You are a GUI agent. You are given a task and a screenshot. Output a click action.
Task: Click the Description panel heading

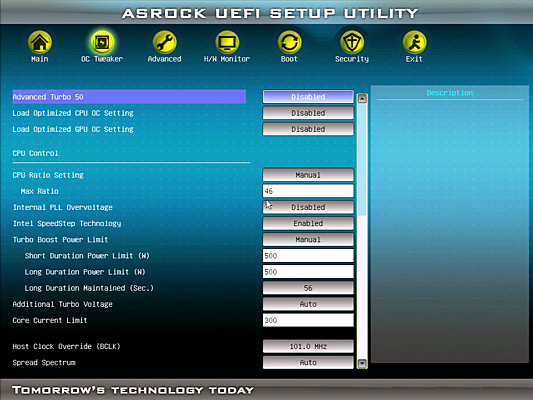pos(450,93)
